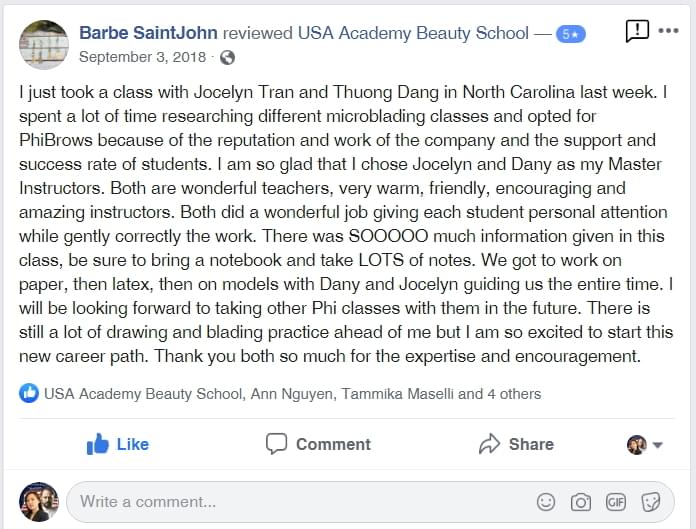Open Barbe SaintJohn's profile link
This screenshot has width=696, height=529.
(148, 33)
